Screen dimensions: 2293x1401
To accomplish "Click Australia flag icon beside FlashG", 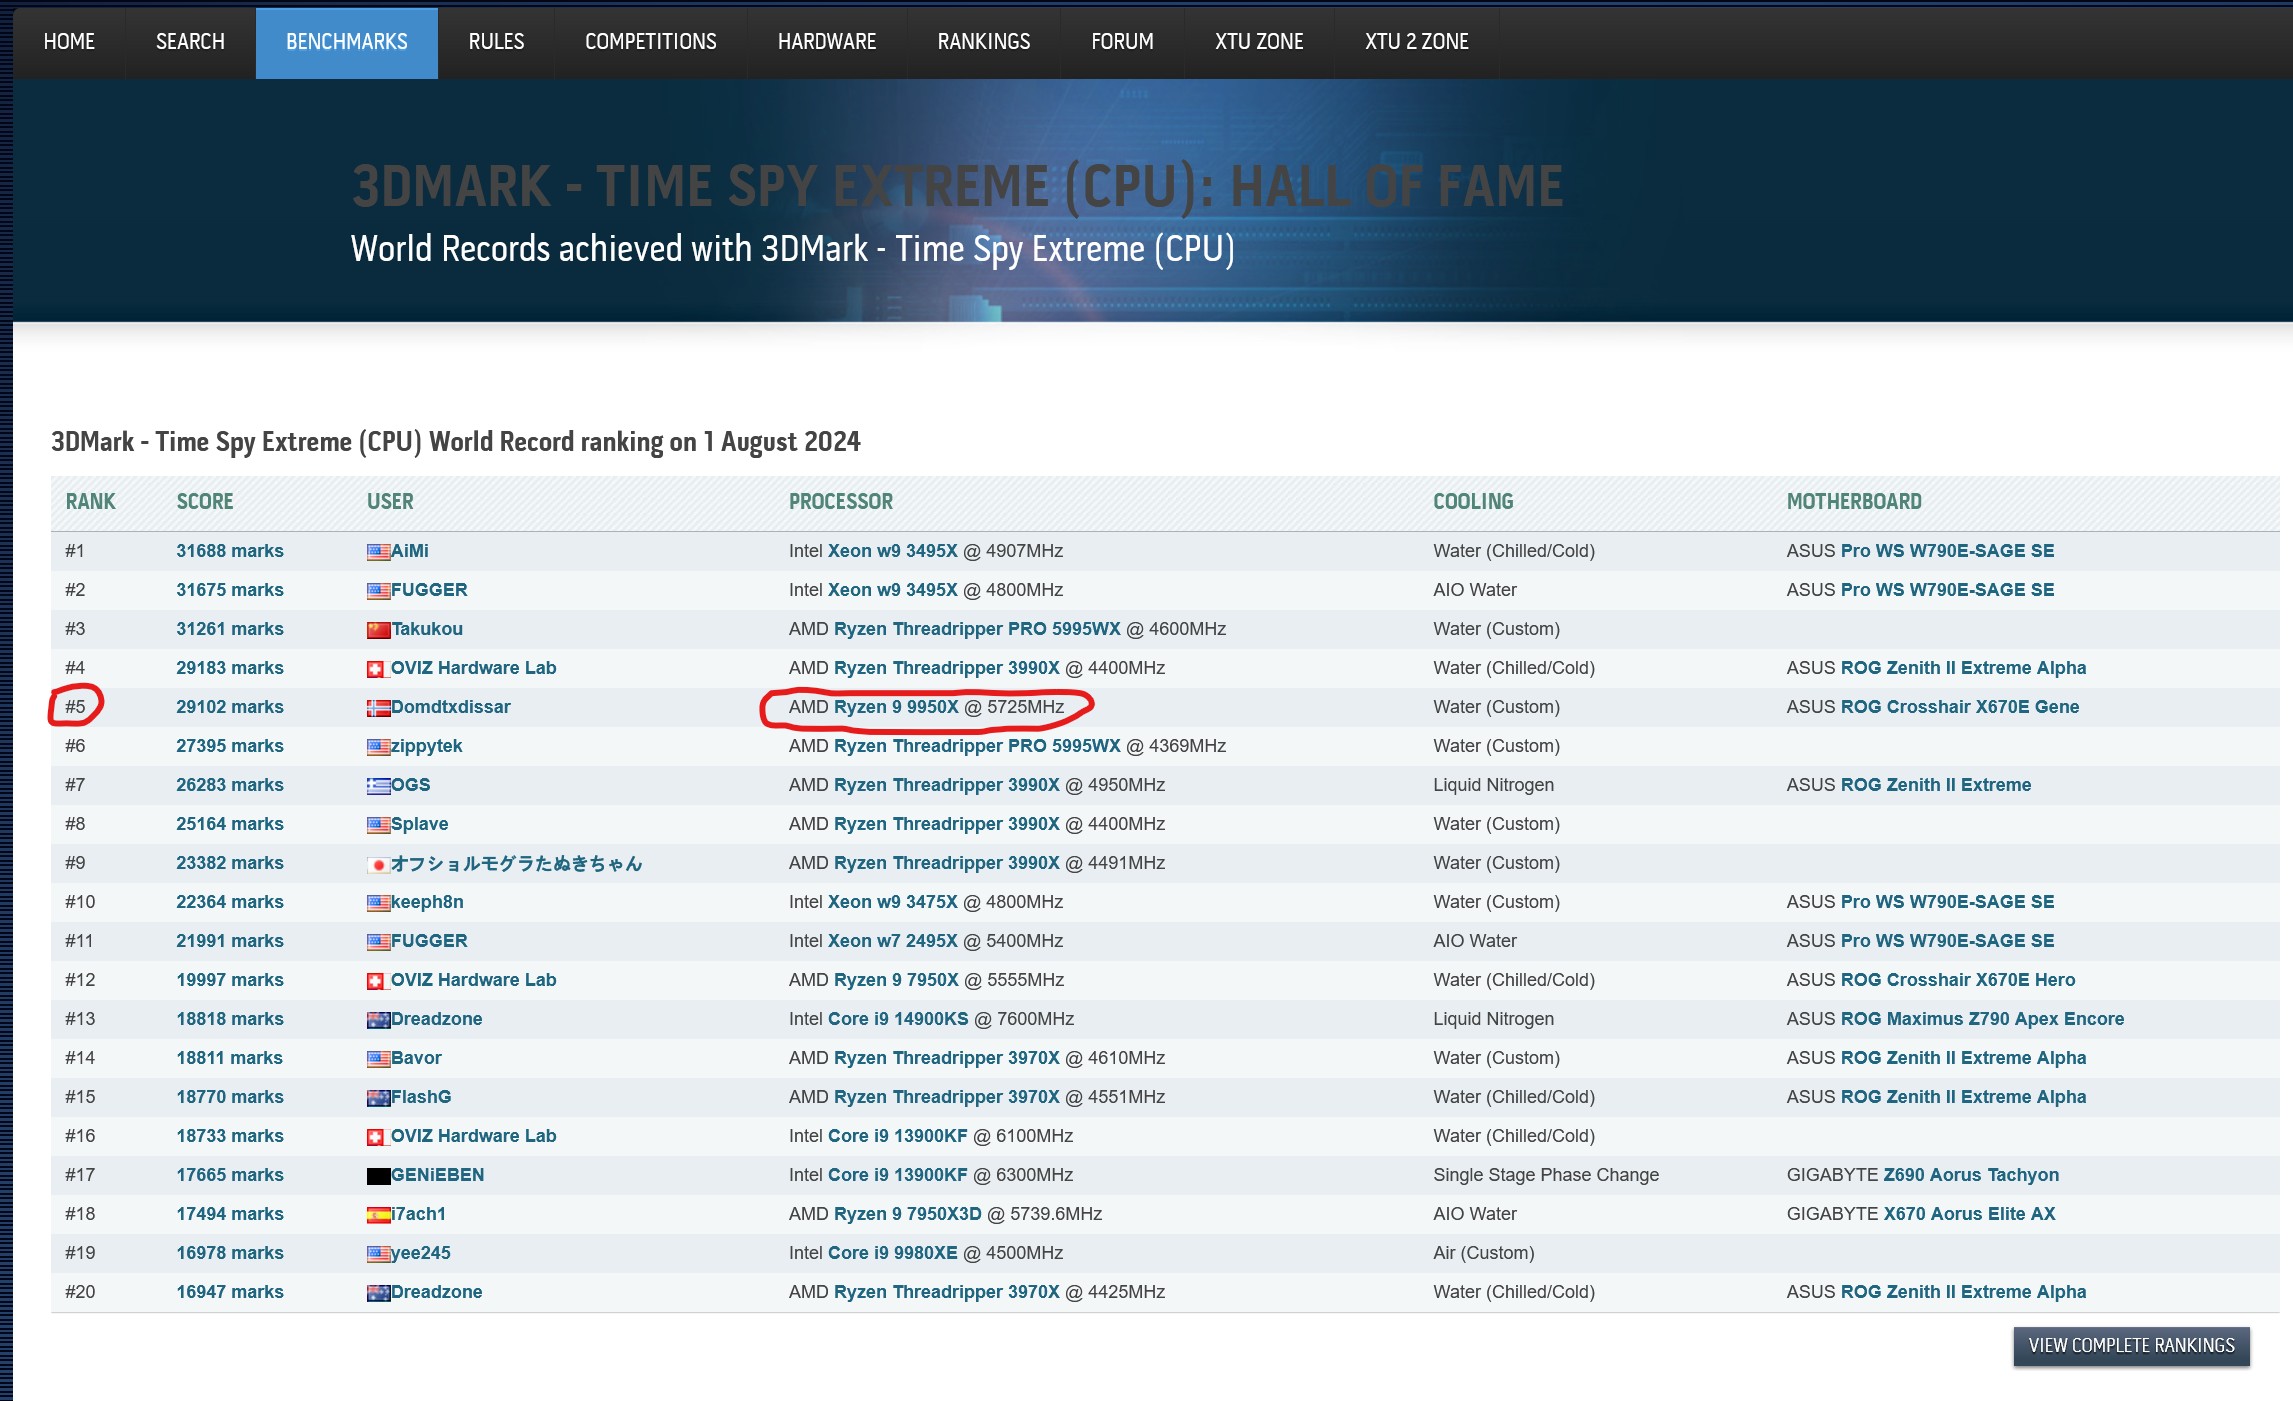I will tap(378, 1098).
